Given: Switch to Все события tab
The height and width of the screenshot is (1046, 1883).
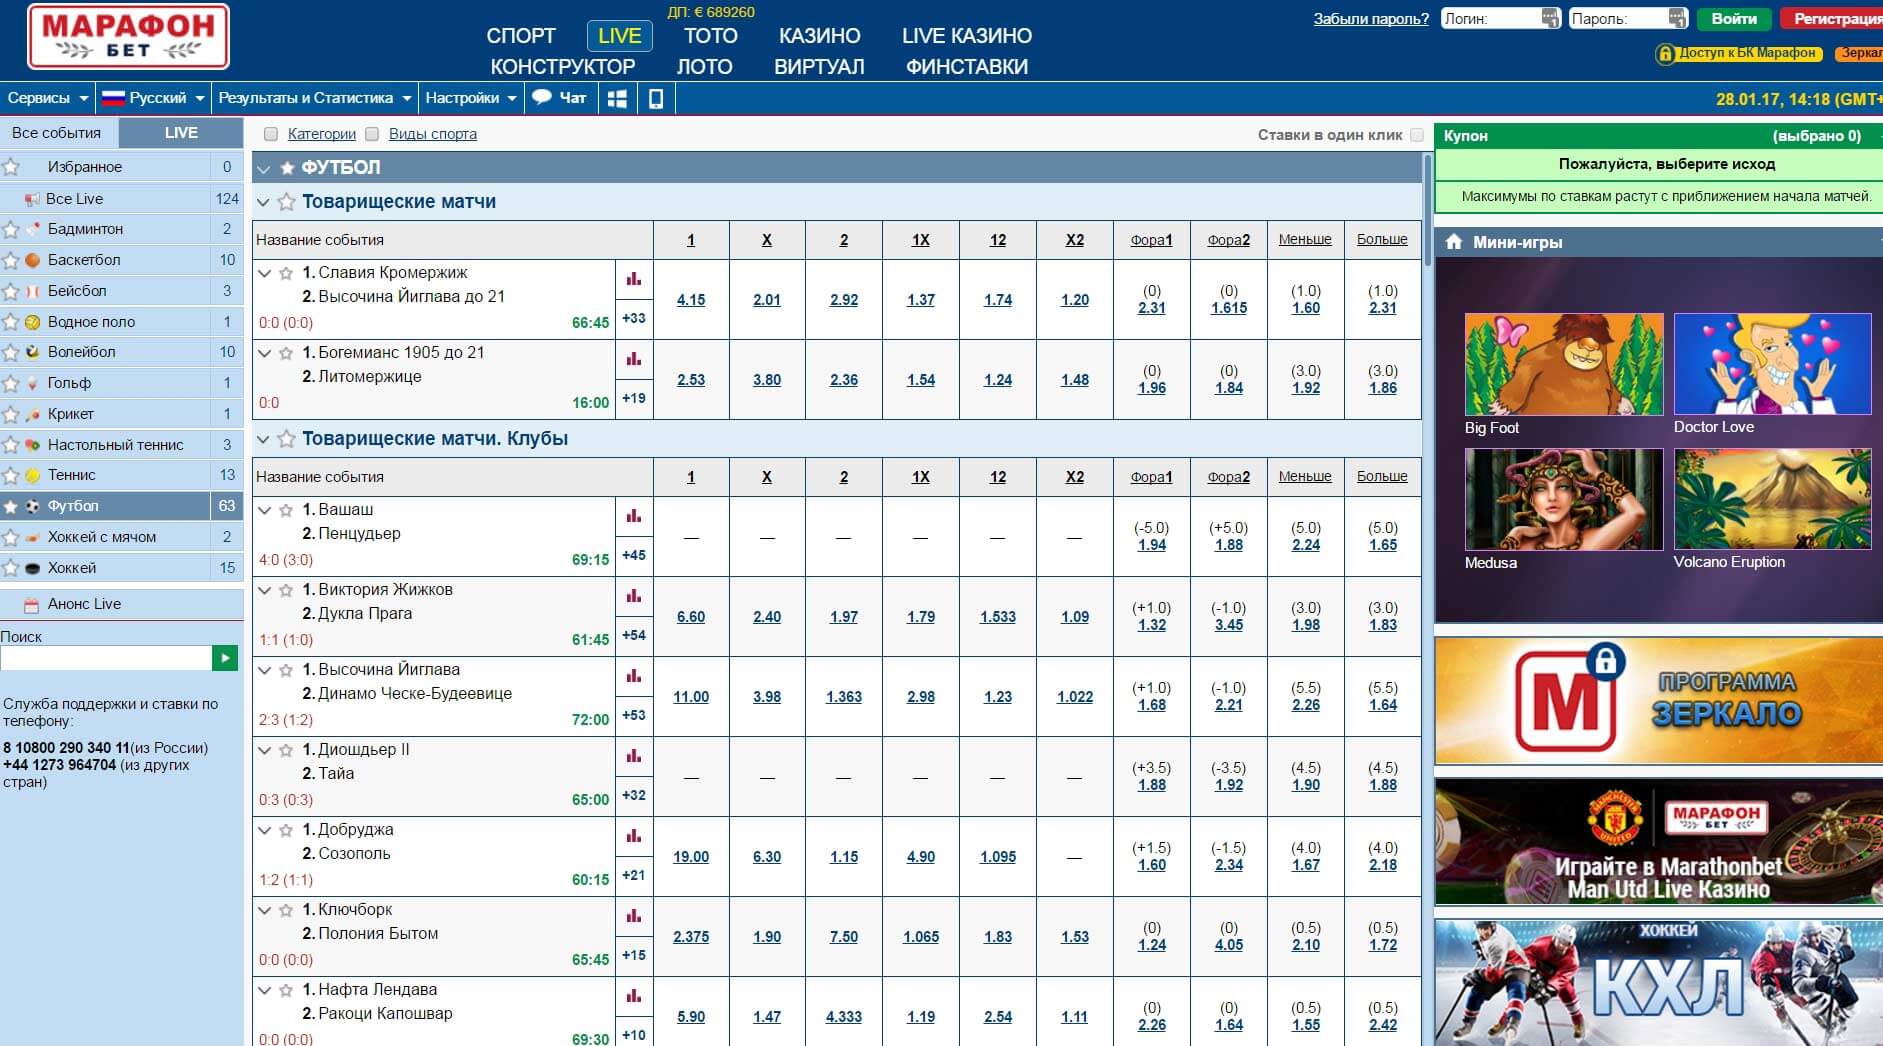Looking at the screenshot, I should (x=58, y=133).
